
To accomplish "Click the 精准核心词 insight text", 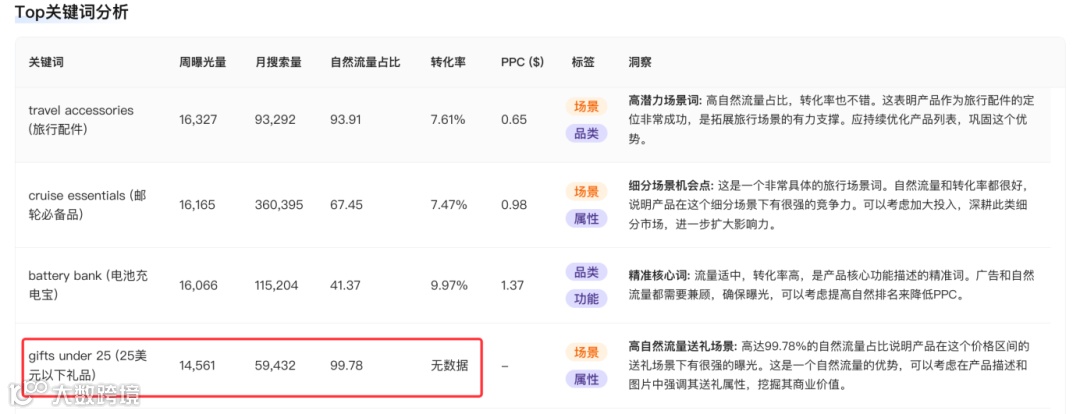I will click(831, 285).
